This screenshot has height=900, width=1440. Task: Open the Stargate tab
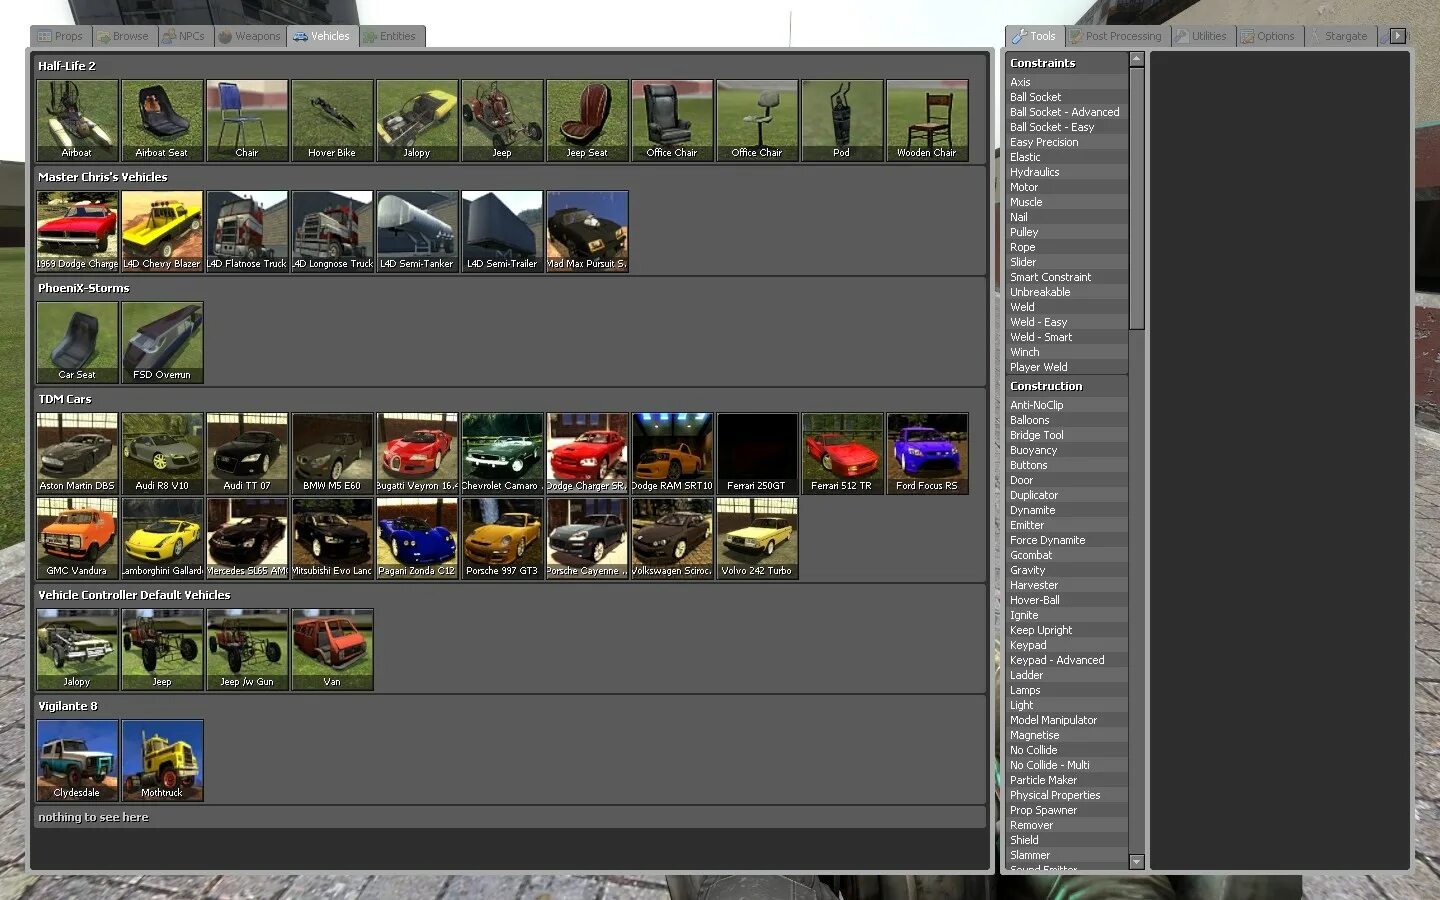1340,36
